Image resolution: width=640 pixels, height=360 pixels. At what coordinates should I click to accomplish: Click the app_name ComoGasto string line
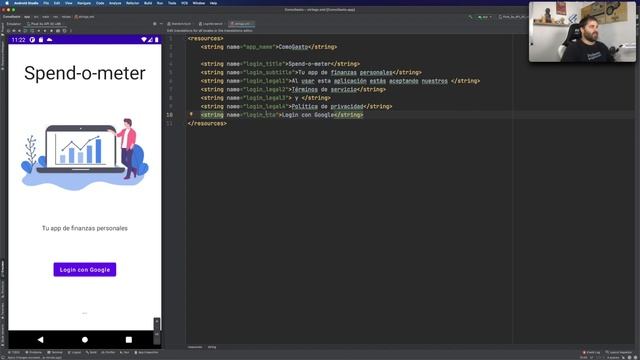tap(269, 47)
